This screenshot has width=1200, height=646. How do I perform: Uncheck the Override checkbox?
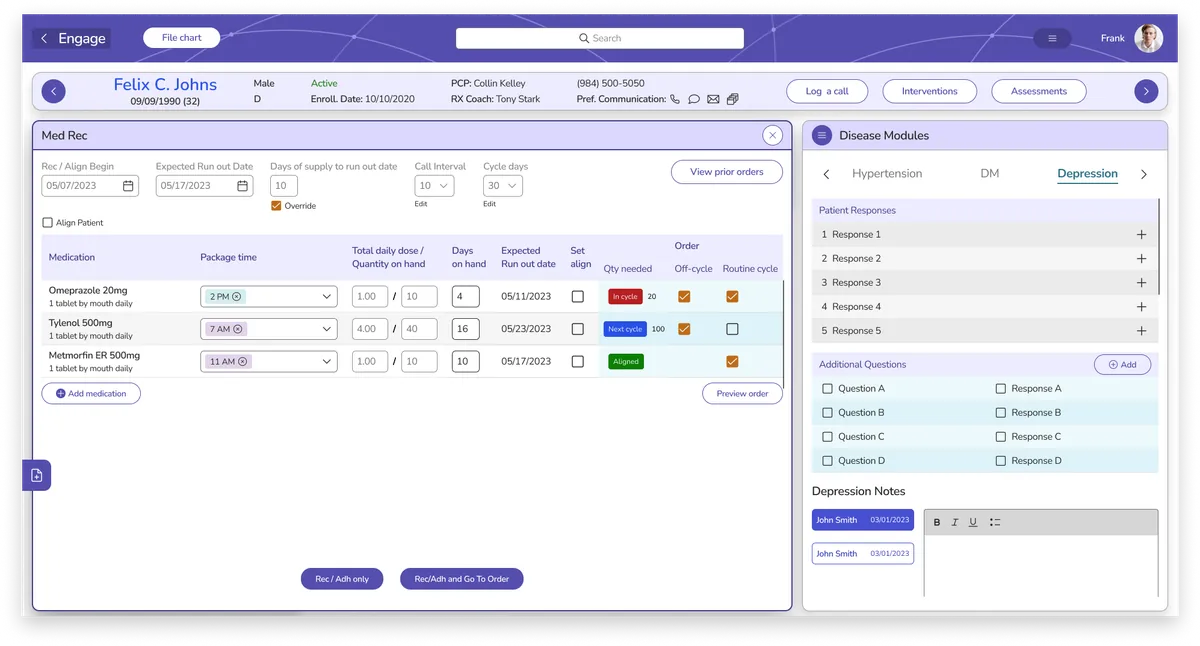pos(276,206)
